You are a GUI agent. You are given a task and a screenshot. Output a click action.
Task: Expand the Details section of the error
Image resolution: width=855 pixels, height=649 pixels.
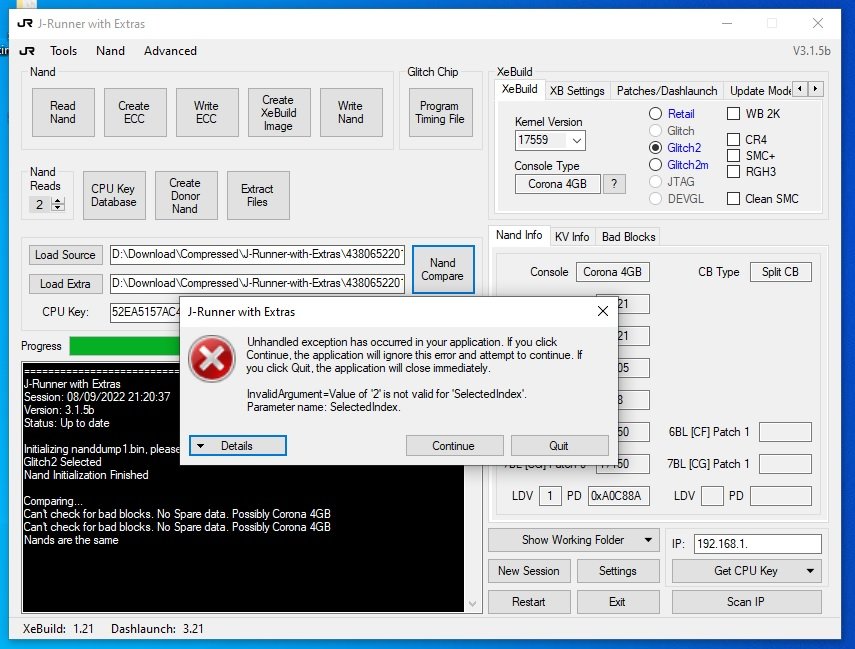coord(238,446)
